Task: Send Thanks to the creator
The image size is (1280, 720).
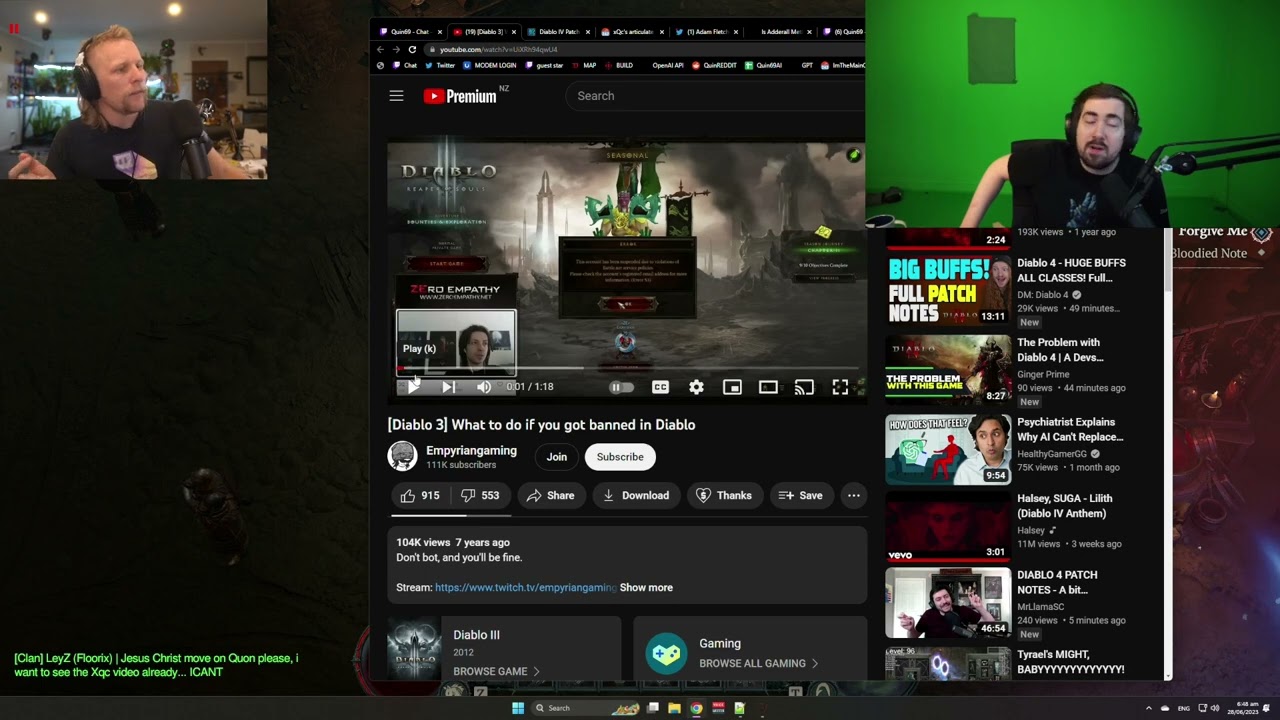Action: (723, 495)
